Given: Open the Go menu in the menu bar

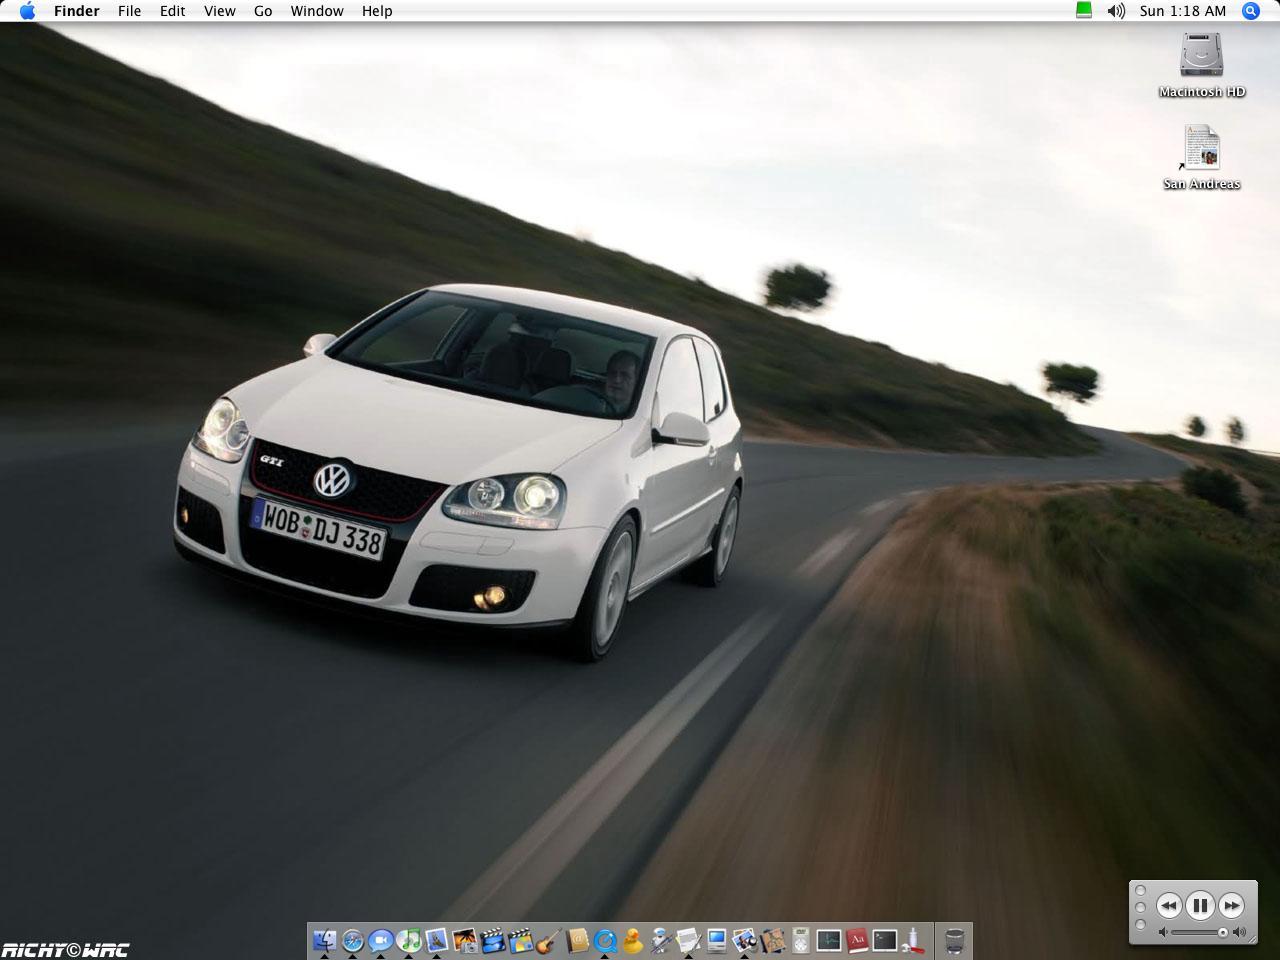Looking at the screenshot, I should (262, 11).
